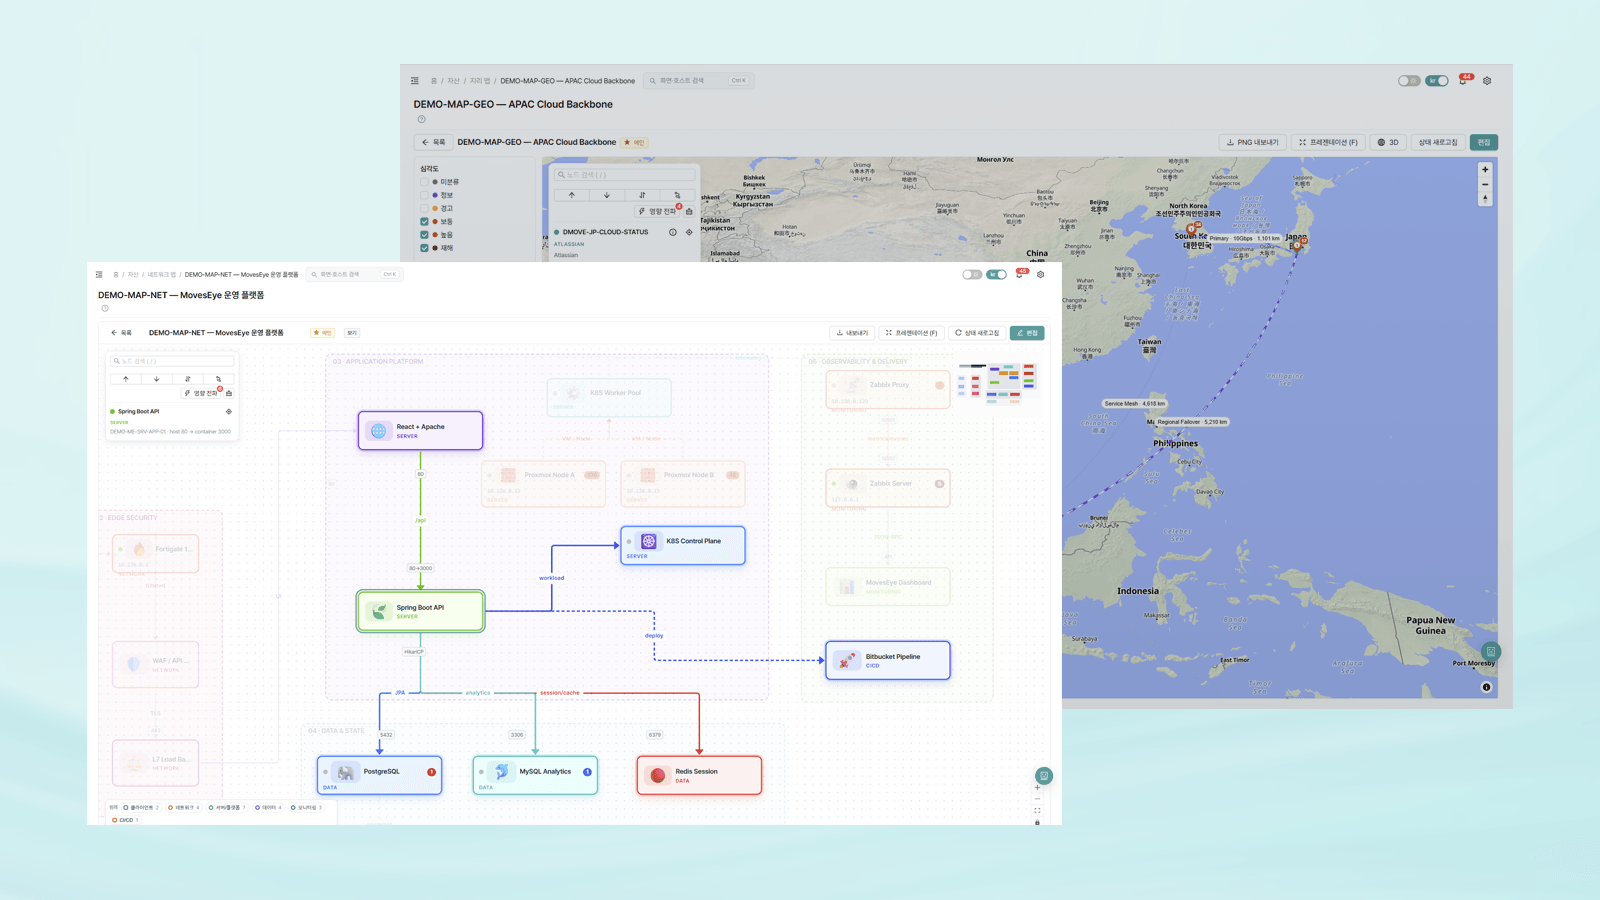This screenshot has height=900, width=1600.
Task: Uncheck the 보통 severity checkbox
Action: click(424, 221)
